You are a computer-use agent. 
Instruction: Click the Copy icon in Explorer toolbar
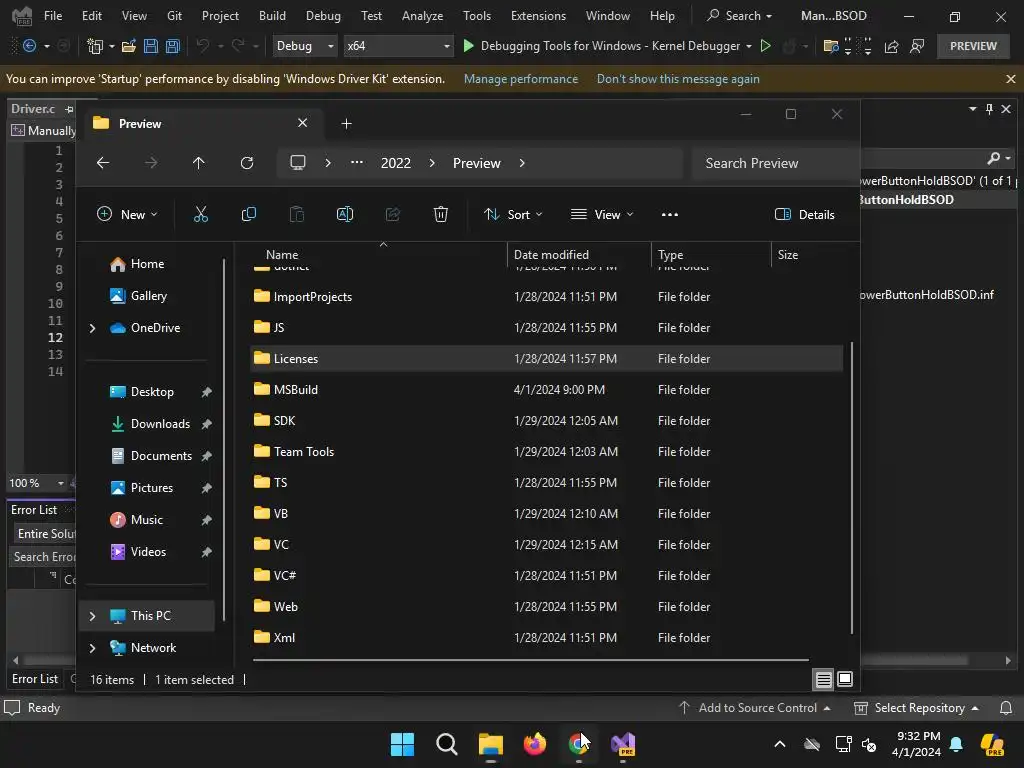point(248,214)
